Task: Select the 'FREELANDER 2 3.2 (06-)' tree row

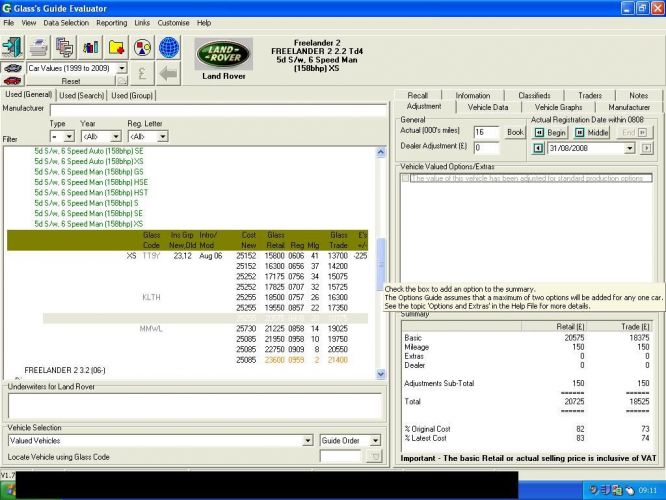Action: click(x=65, y=370)
